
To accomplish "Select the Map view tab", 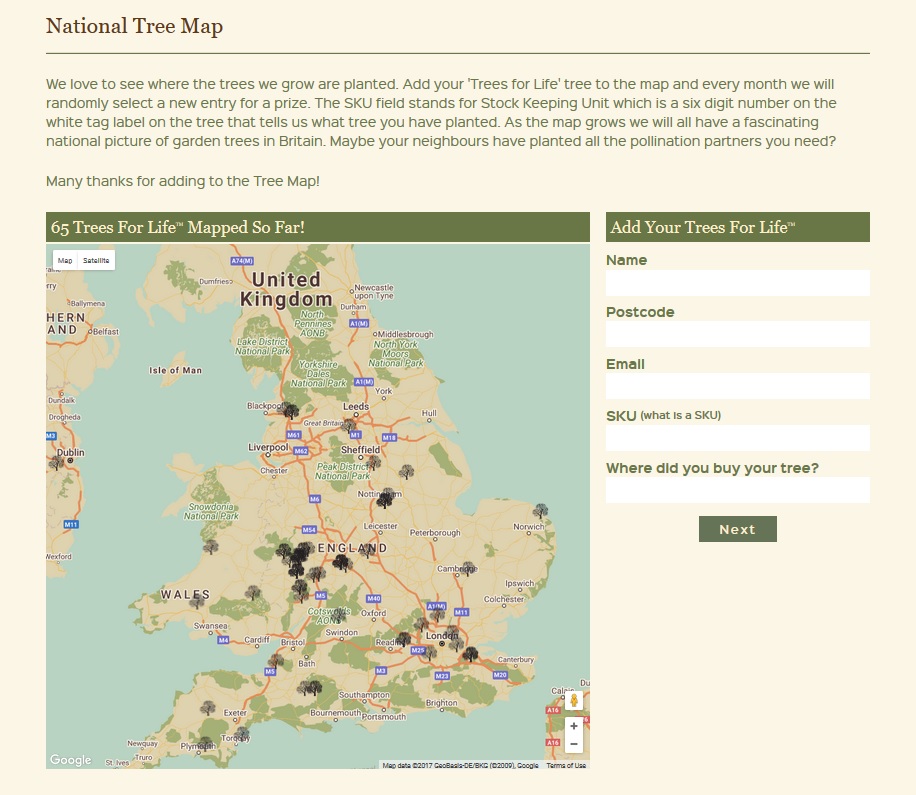I will tap(63, 258).
